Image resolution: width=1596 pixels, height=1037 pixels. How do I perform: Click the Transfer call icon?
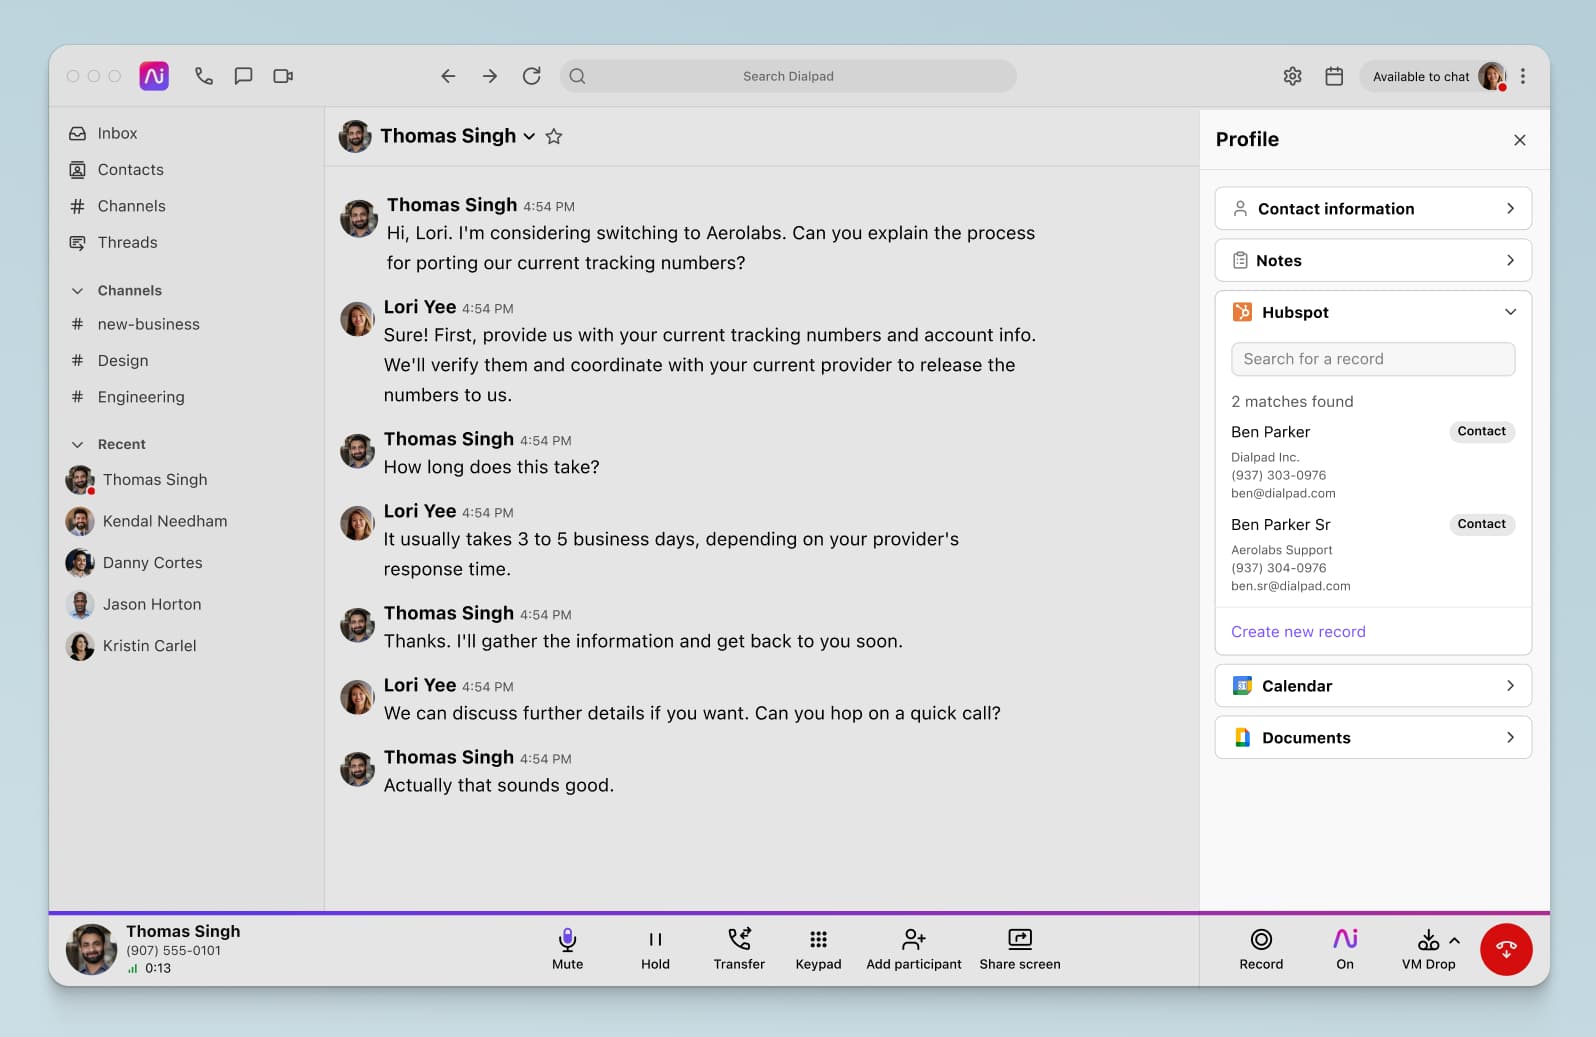tap(739, 948)
